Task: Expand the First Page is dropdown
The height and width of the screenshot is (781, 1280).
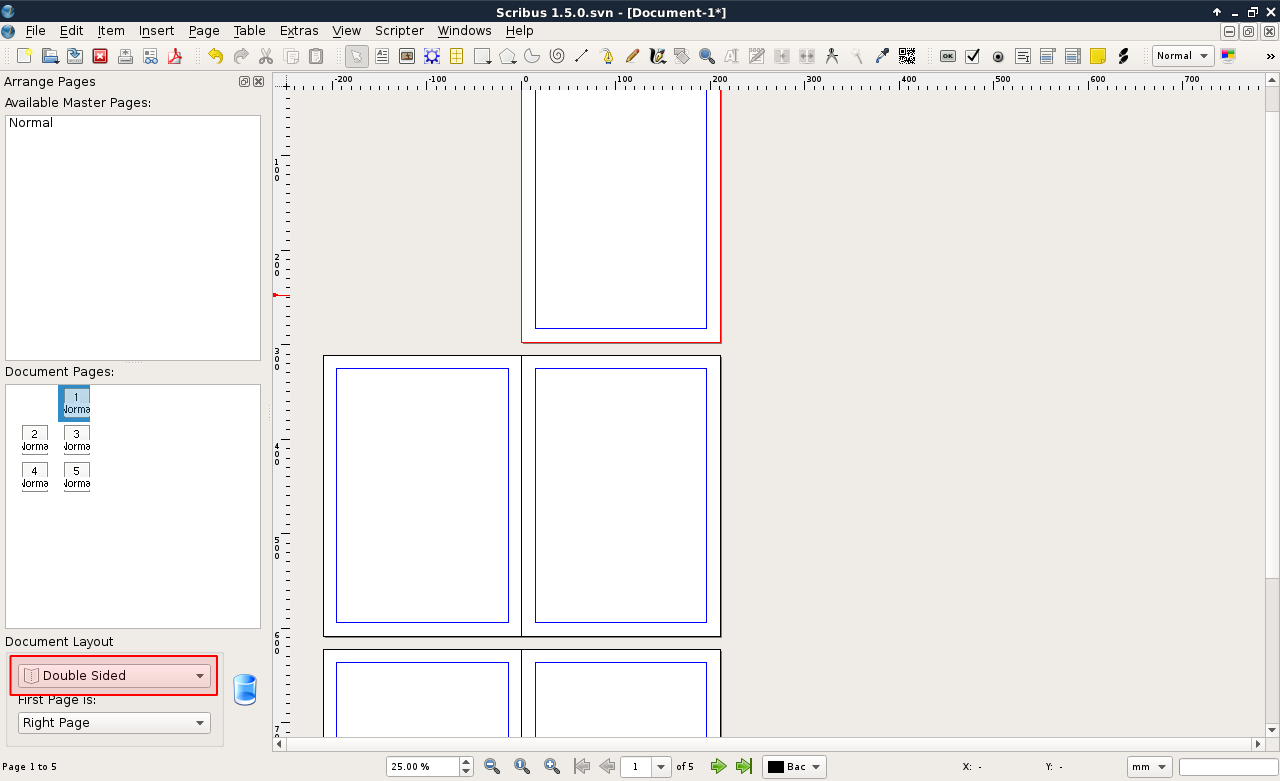Action: pos(114,723)
